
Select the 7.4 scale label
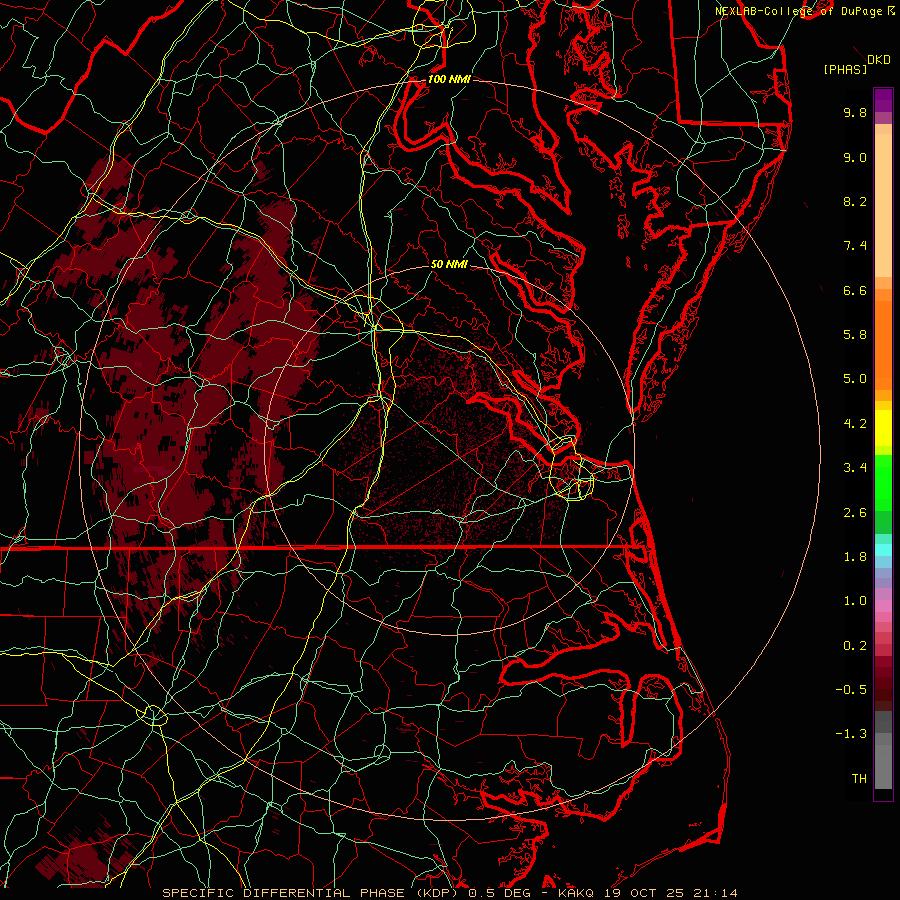[855, 246]
